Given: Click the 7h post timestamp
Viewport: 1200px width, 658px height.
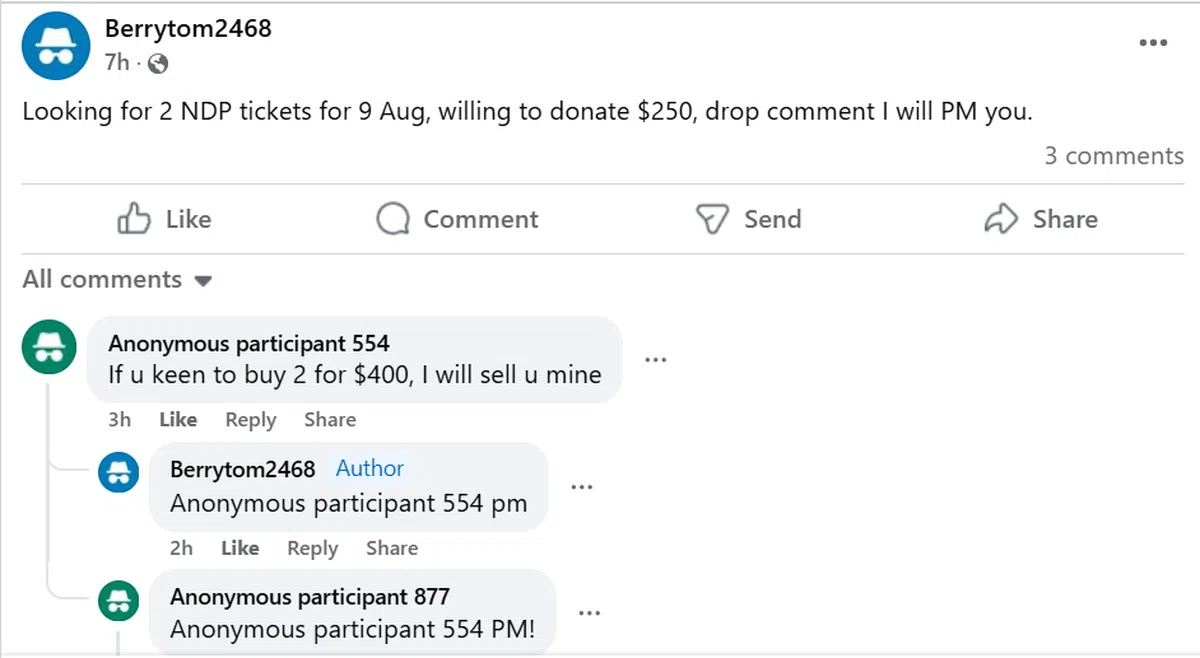Looking at the screenshot, I should (117, 63).
